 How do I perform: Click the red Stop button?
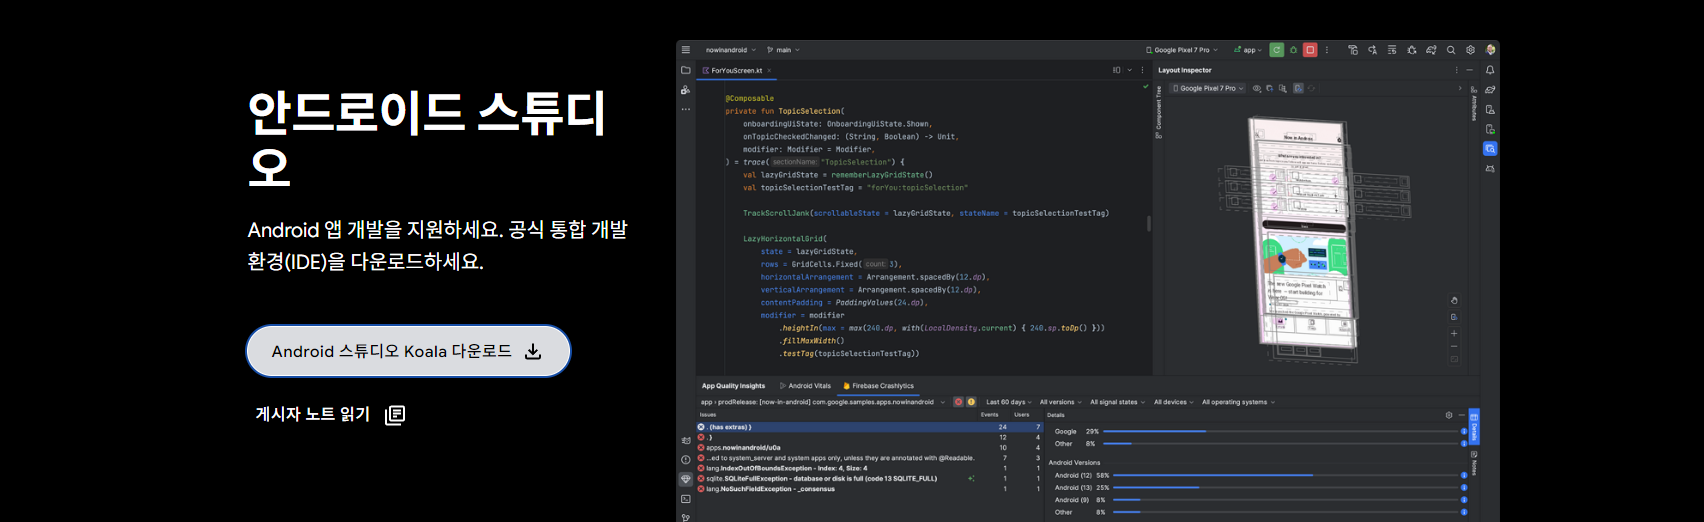tap(1310, 50)
